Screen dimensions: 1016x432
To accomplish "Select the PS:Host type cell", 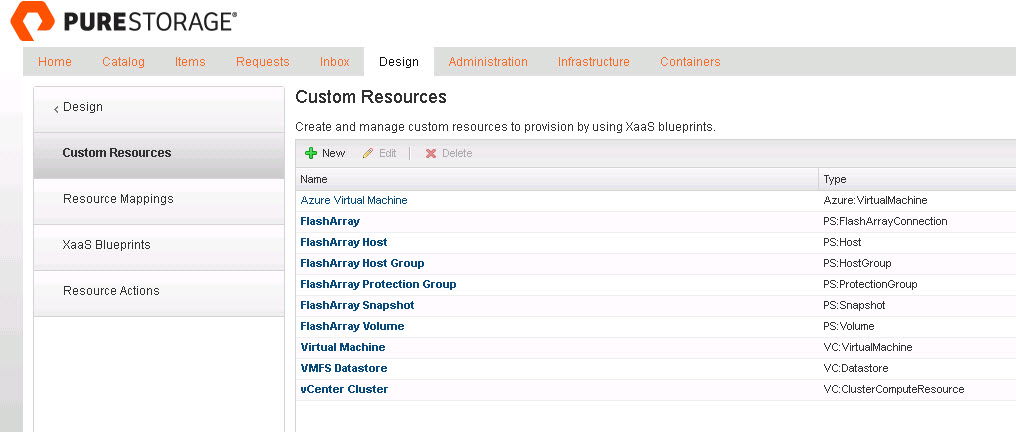I will (842, 242).
